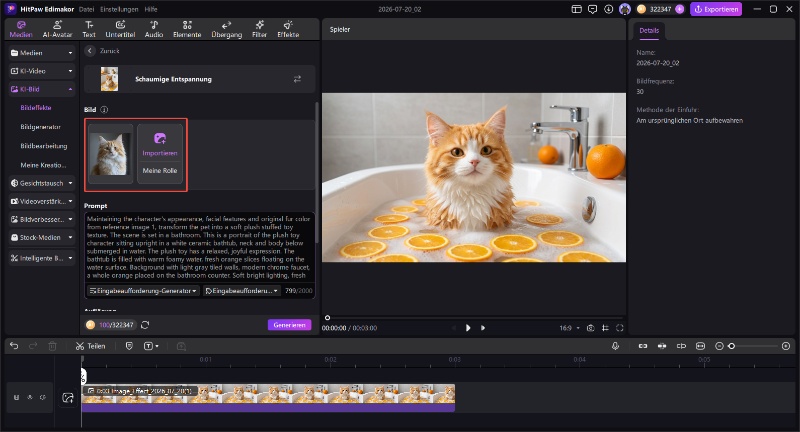Open the Einstellungen menu
Viewport: 800px width, 432px height.
pyautogui.click(x=119, y=9)
